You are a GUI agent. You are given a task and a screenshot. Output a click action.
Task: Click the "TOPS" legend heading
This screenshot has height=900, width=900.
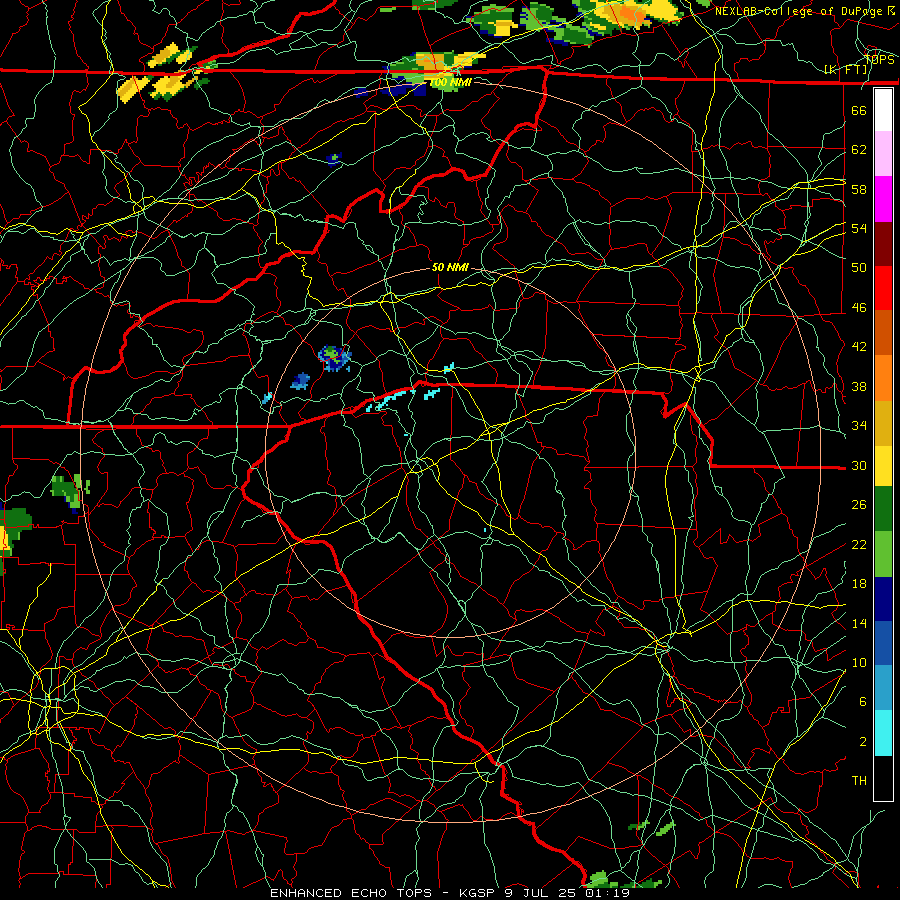879,60
